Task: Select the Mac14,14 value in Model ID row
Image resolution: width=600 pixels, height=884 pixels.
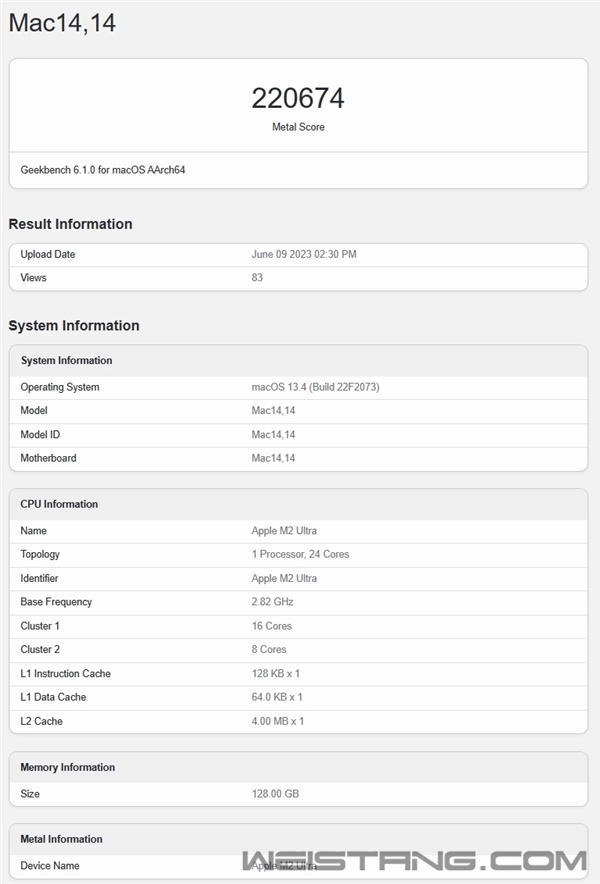Action: [x=273, y=434]
